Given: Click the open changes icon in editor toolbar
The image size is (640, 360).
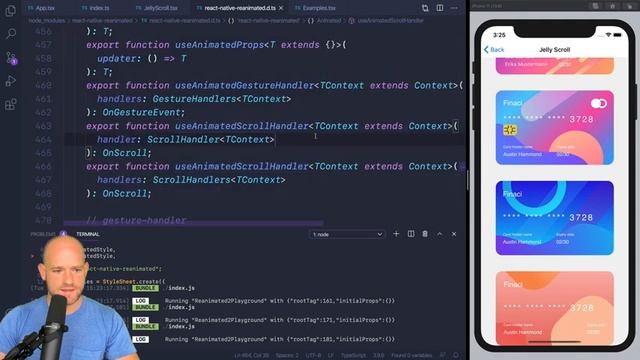Looking at the screenshot, I should (425, 8).
